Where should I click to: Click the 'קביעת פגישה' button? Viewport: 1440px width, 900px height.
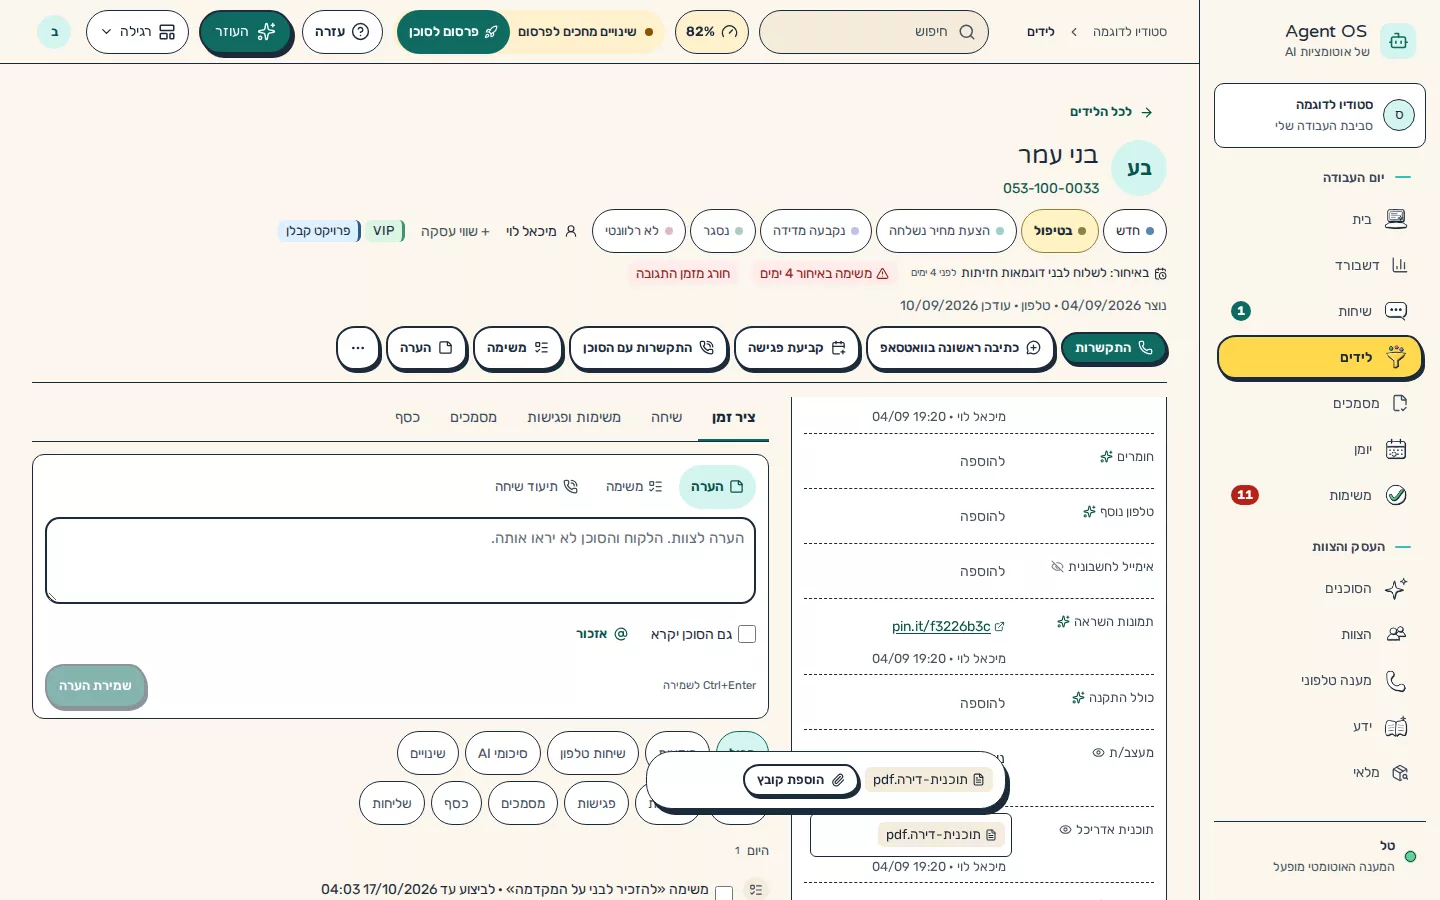click(796, 348)
